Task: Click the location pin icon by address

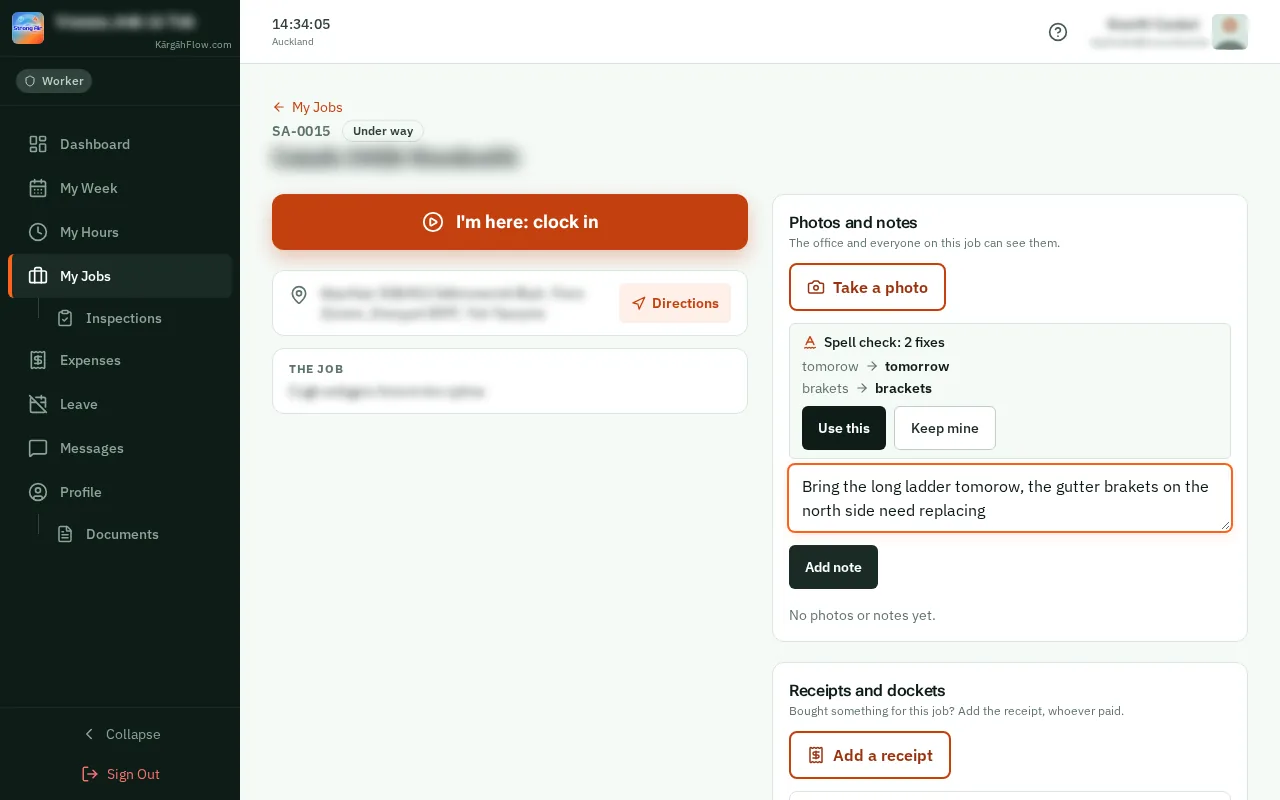Action: [298, 295]
